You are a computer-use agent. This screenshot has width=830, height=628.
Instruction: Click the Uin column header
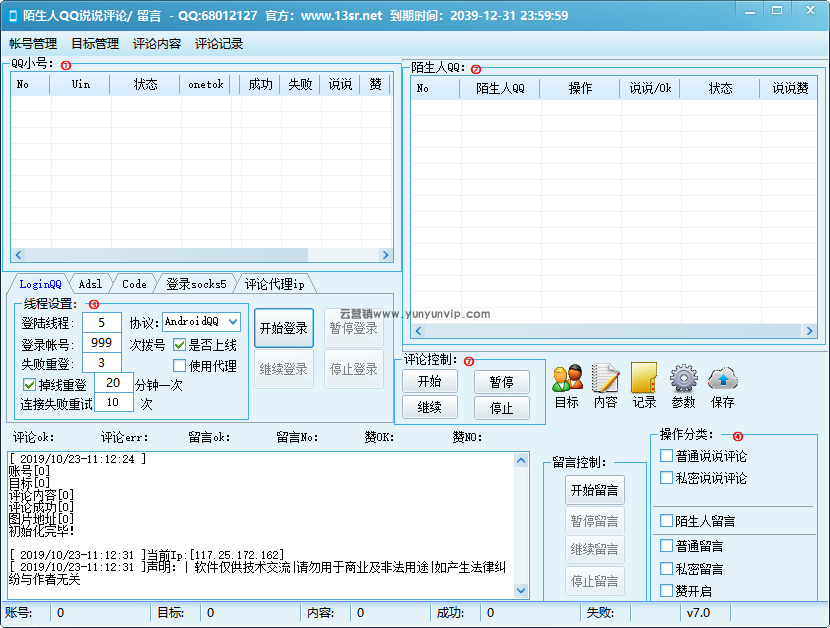coord(80,84)
